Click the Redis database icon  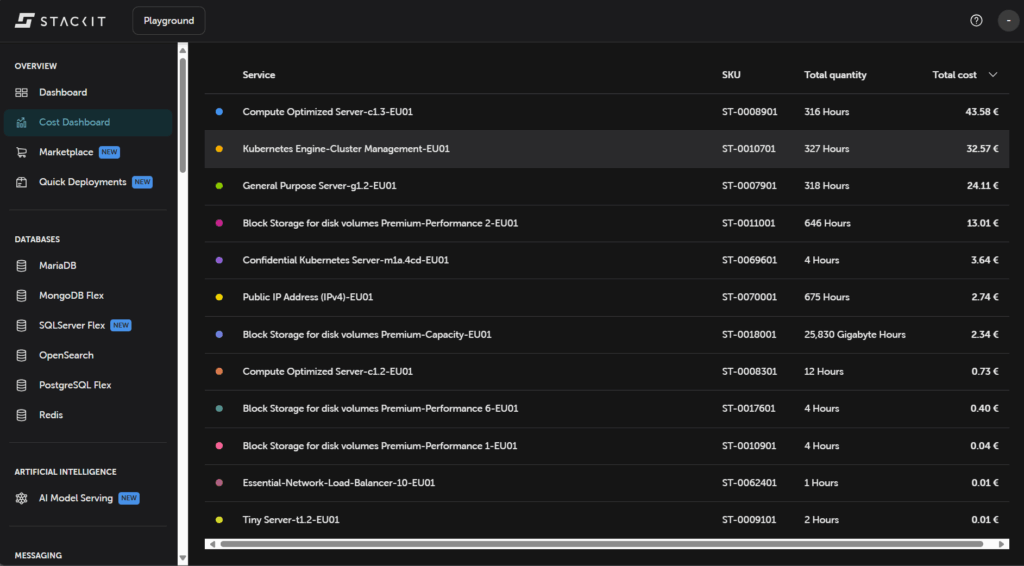tap(21, 415)
